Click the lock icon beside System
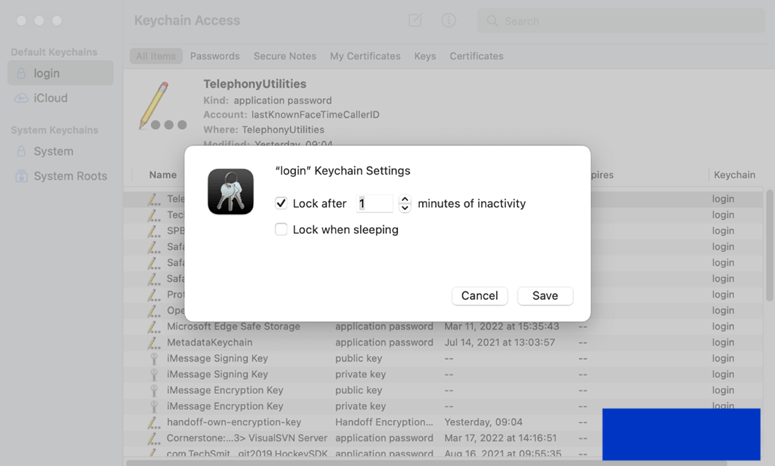 point(21,151)
